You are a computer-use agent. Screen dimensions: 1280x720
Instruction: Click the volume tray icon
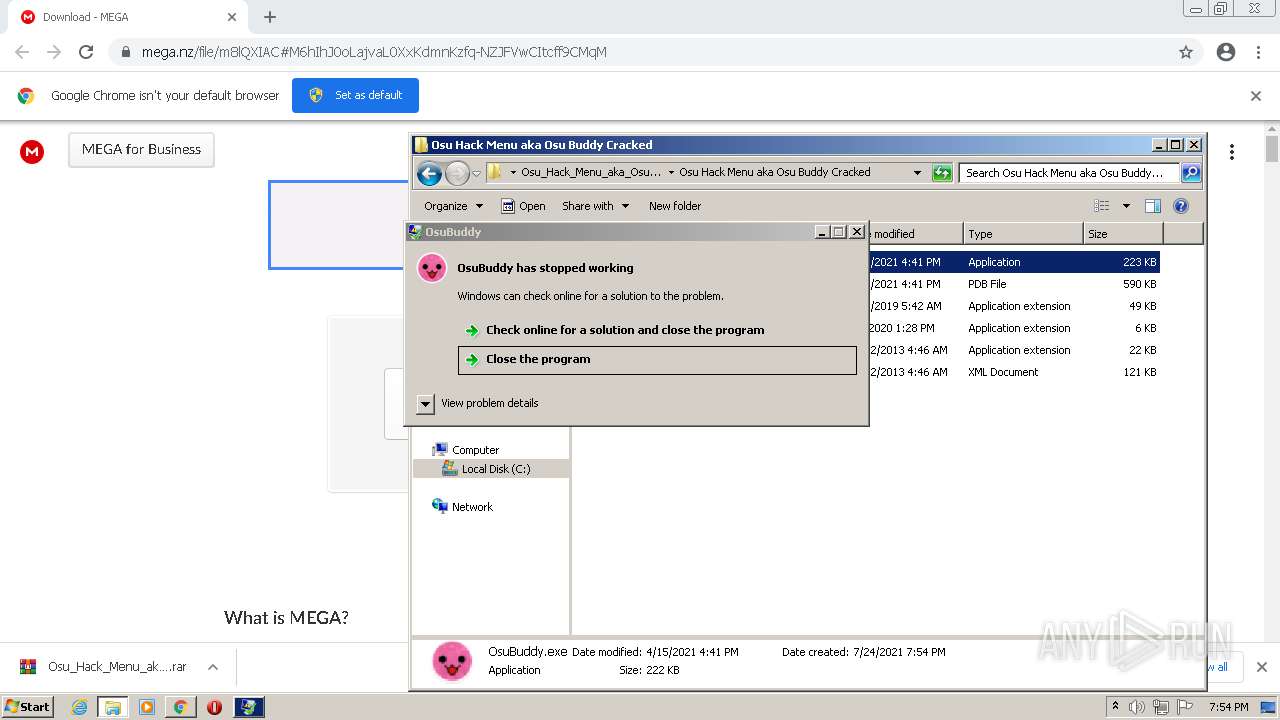[x=1137, y=707]
